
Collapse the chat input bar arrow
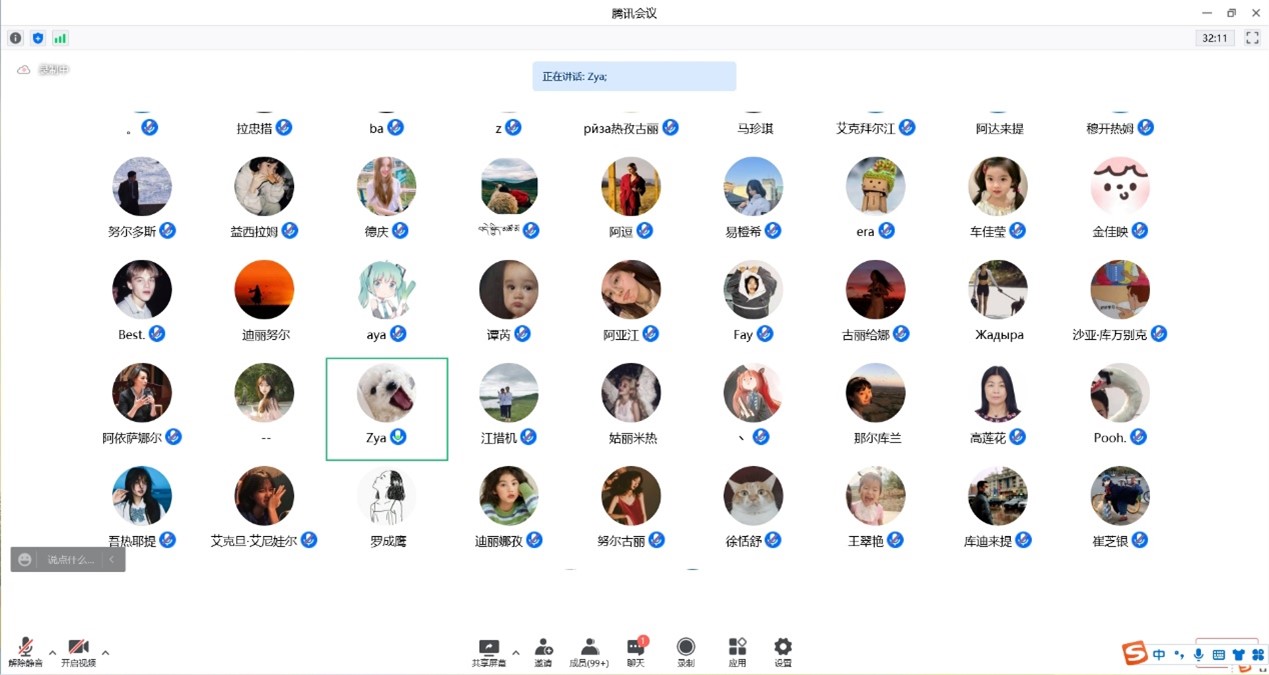[112, 560]
